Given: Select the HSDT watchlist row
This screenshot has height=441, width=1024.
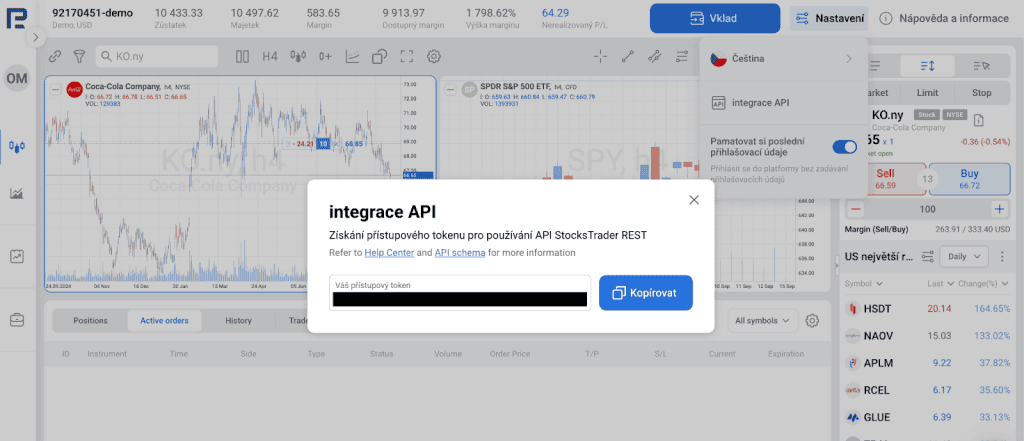Looking at the screenshot, I should pos(927,308).
